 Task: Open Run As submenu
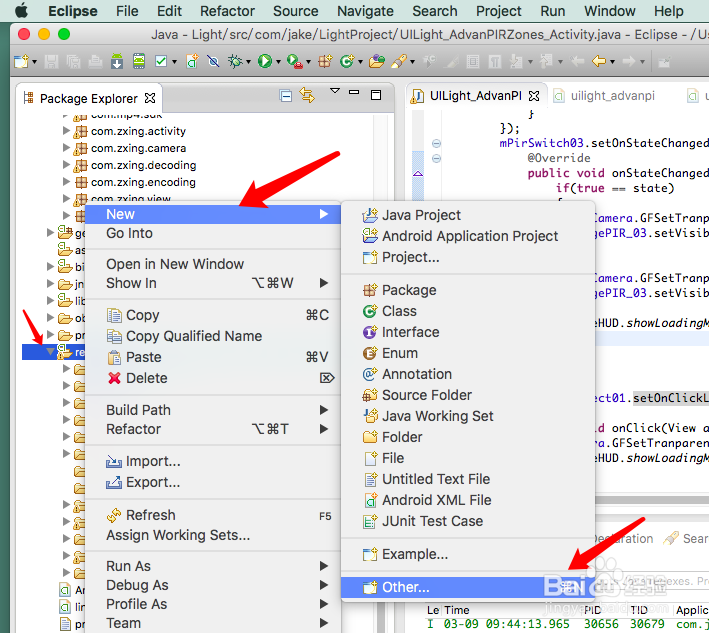tap(213, 566)
